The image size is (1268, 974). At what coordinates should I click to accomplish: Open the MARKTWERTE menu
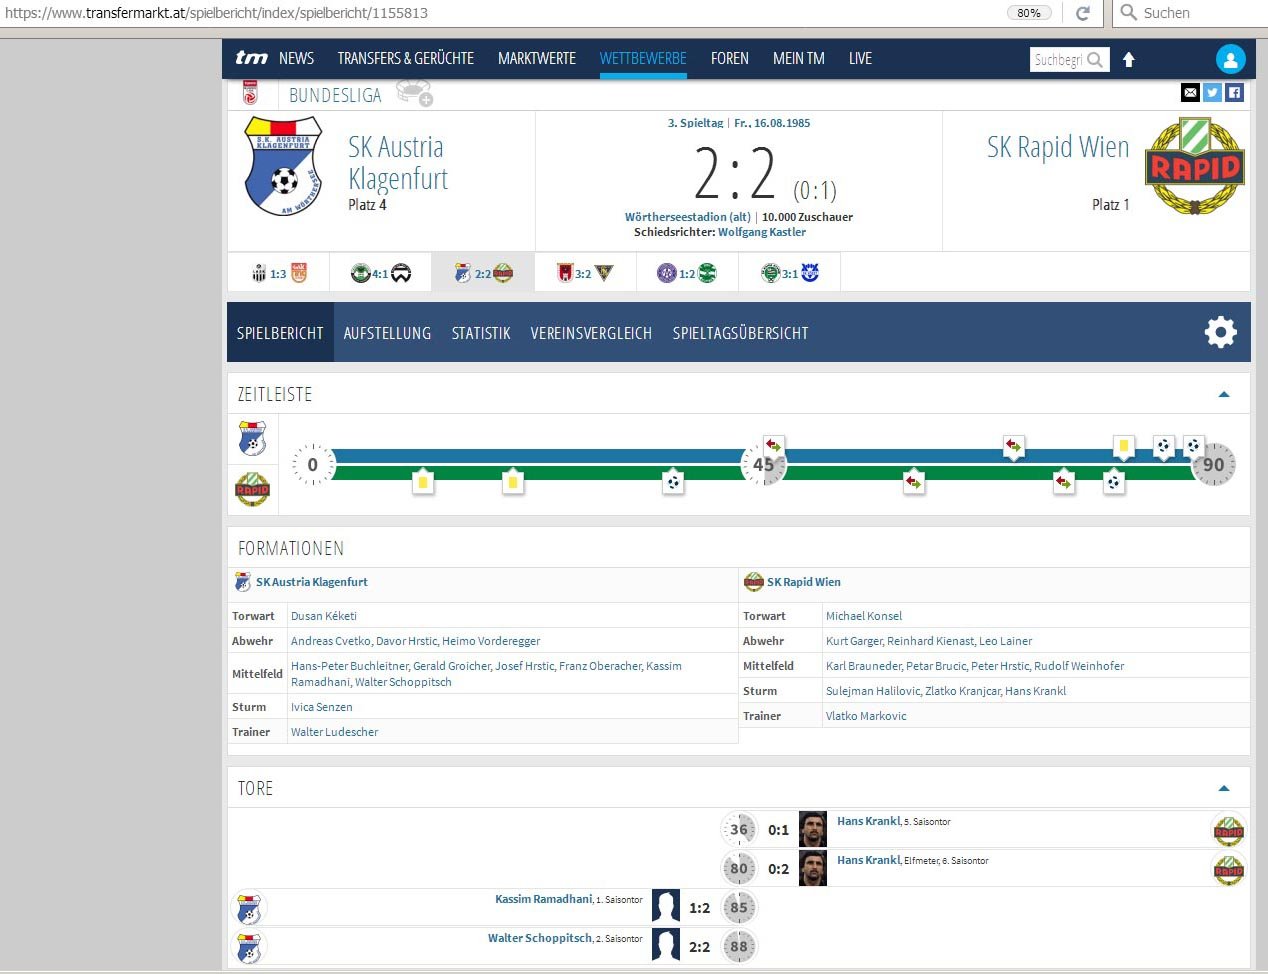pos(537,59)
